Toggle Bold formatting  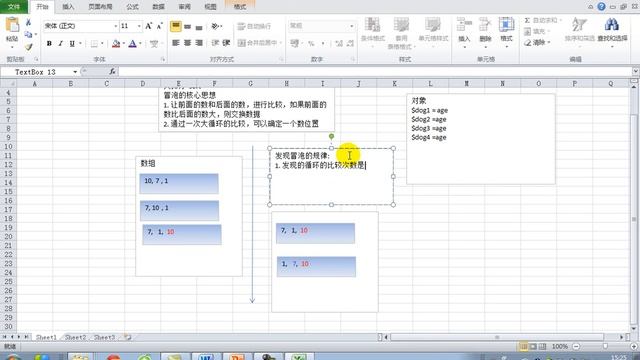pos(49,43)
